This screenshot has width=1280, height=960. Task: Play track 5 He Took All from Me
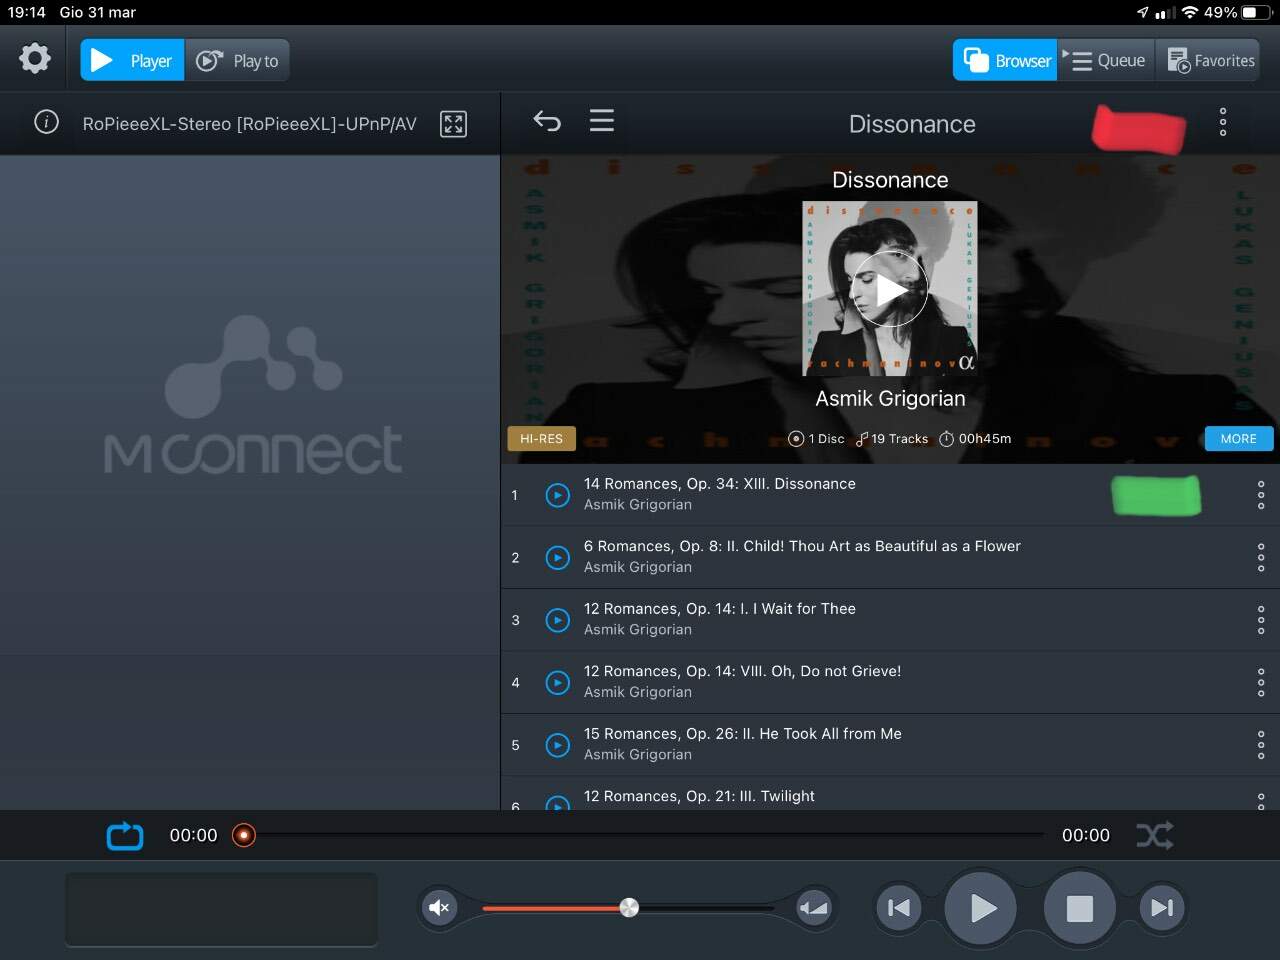[x=558, y=745]
